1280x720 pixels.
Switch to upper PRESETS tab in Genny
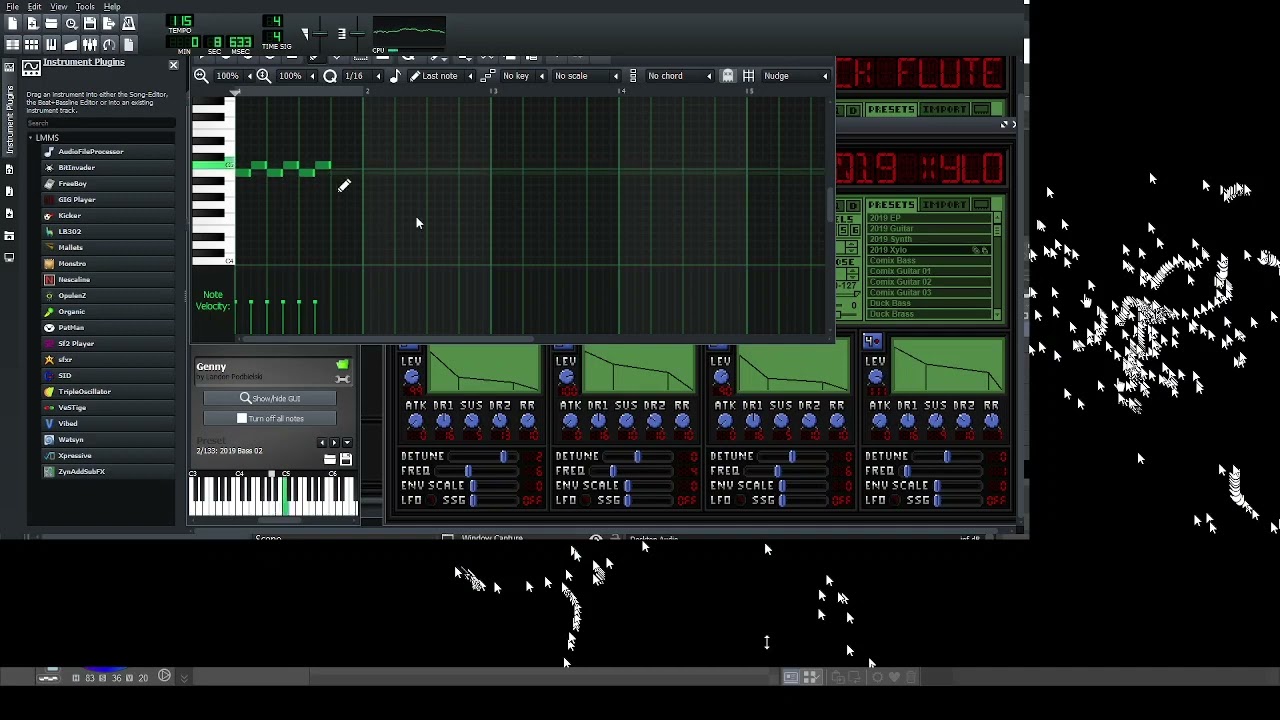click(890, 109)
